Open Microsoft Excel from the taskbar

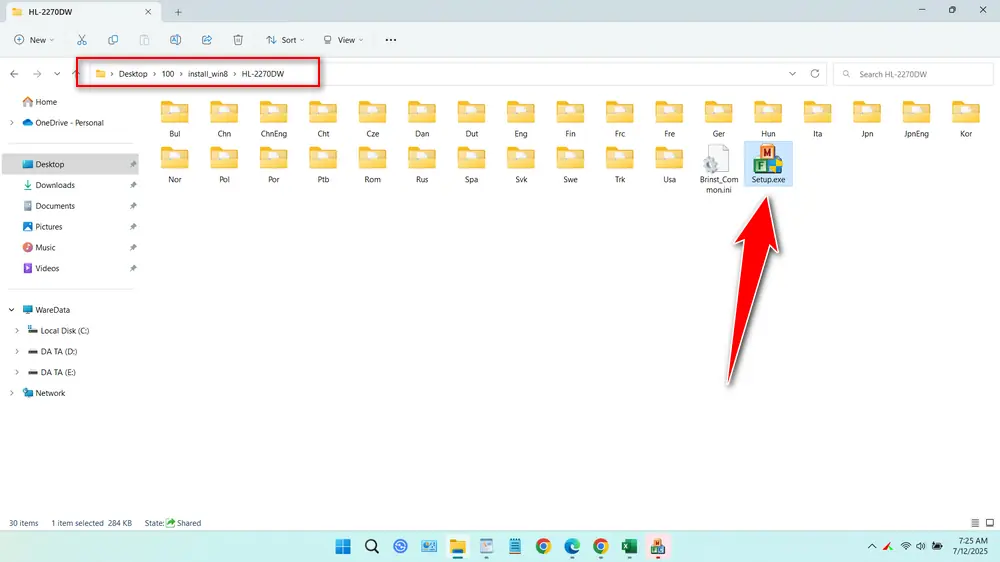[630, 546]
